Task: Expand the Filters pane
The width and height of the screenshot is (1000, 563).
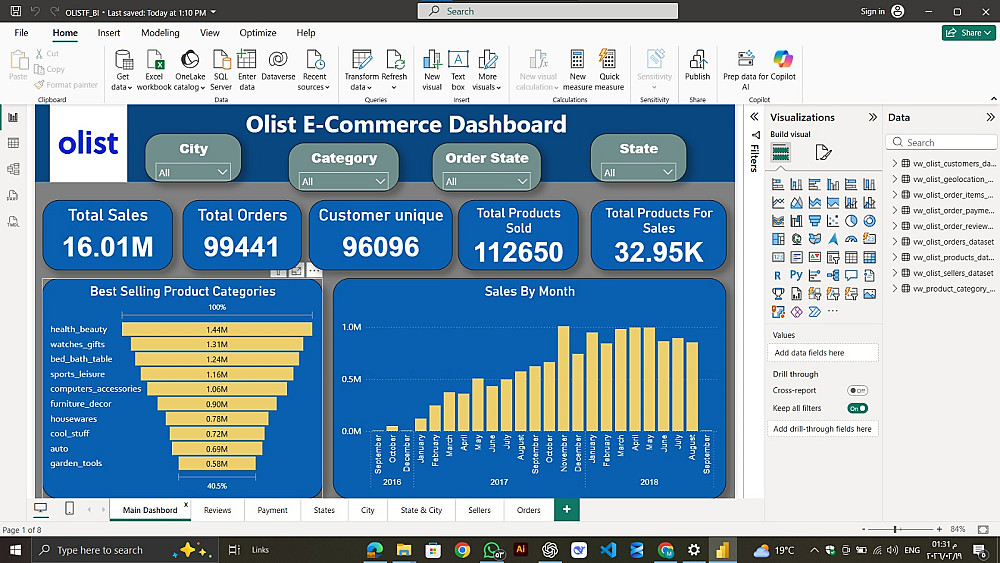Action: pos(754,117)
